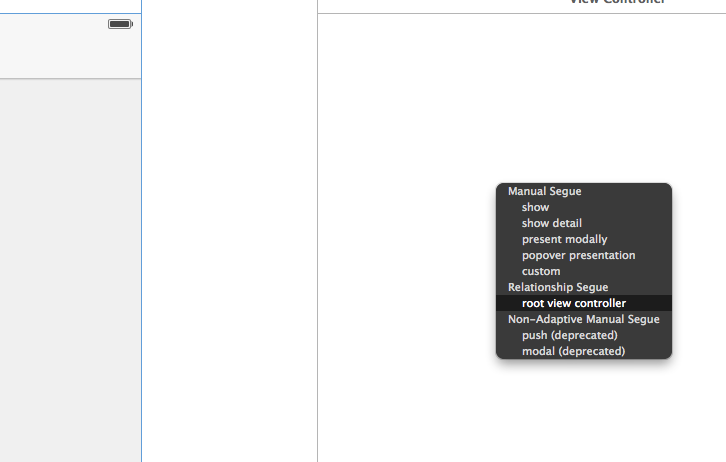
Task: Choose "push (deprecated)" segue
Action: 569,335
